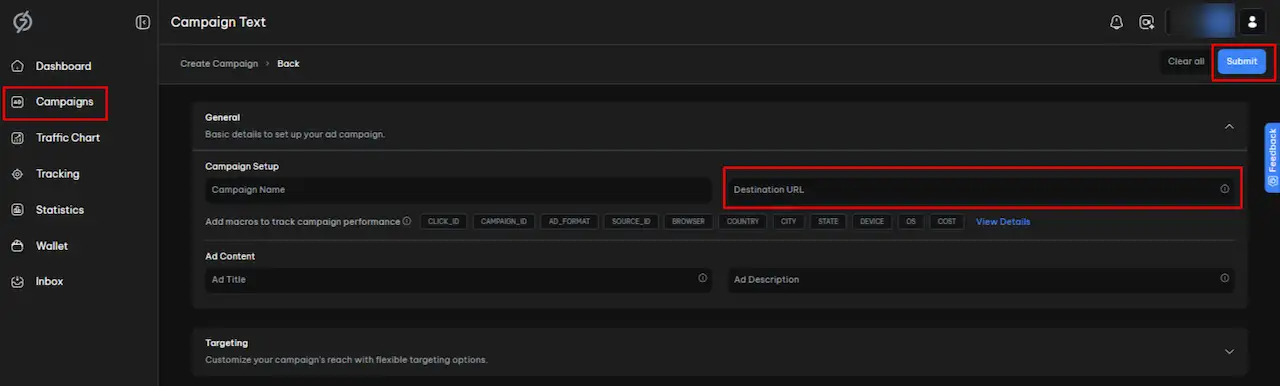The height and width of the screenshot is (386, 1280).
Task: Go to Dashboard in the sidebar
Action: [x=63, y=66]
